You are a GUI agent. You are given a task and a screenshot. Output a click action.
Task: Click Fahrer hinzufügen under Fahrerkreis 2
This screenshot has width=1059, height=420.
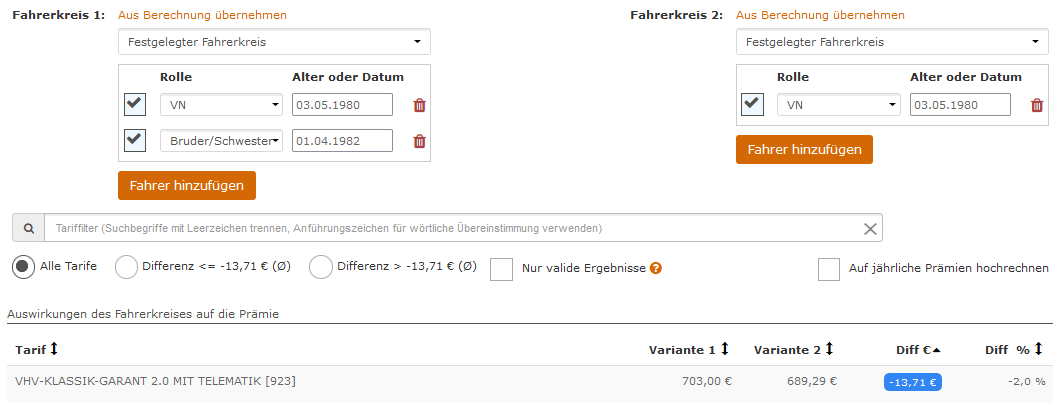804,149
